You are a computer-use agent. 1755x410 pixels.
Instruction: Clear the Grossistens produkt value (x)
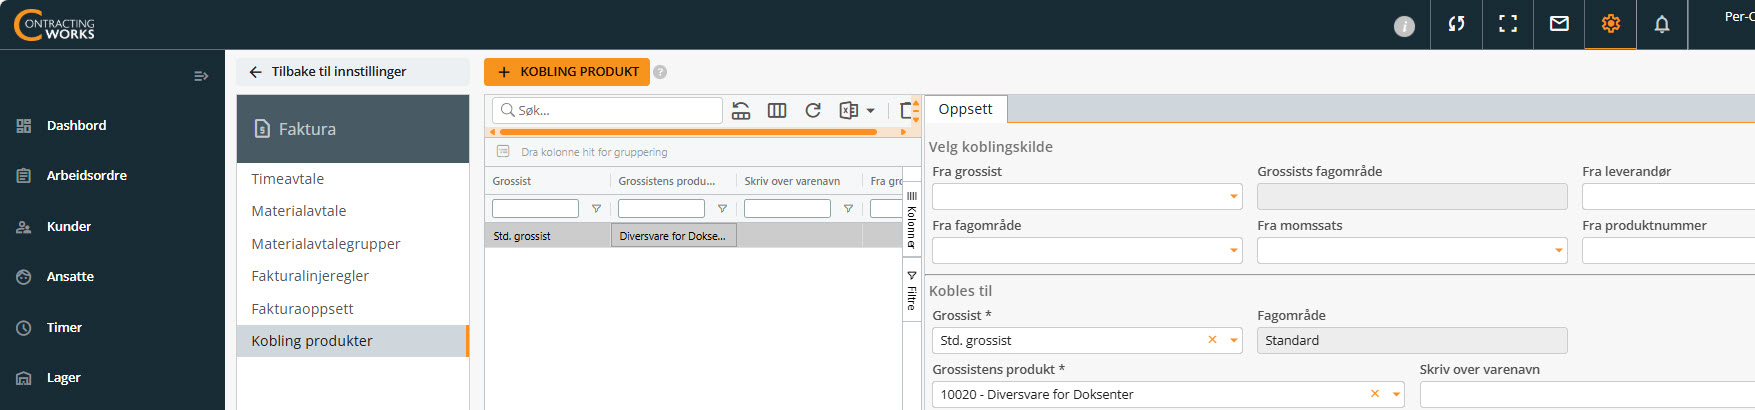point(1375,394)
